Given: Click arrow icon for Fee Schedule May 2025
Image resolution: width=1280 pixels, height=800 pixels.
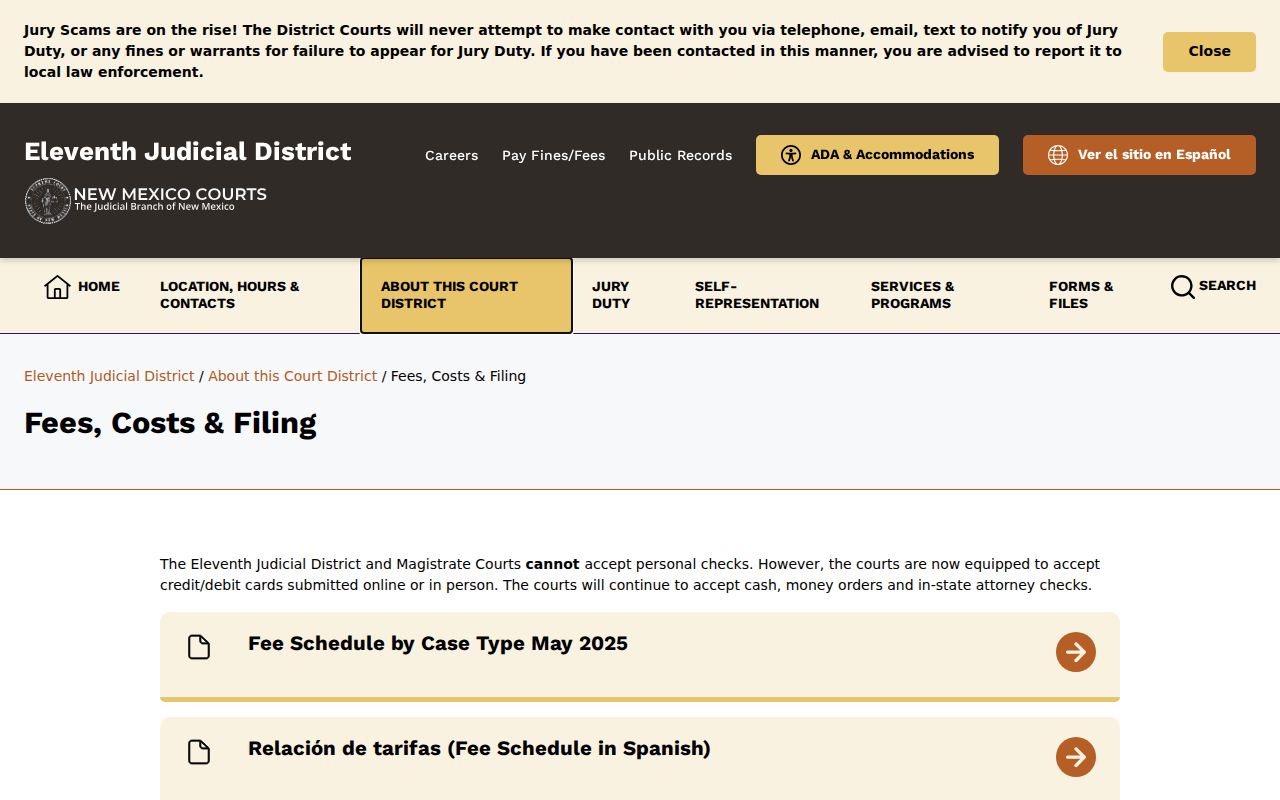Looking at the screenshot, I should pos(1076,652).
